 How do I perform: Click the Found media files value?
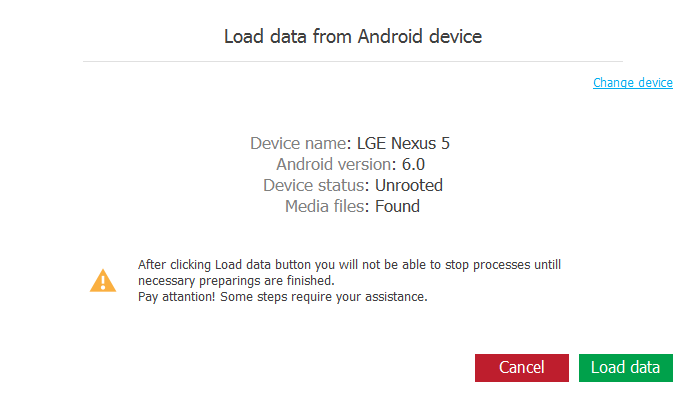pos(398,207)
